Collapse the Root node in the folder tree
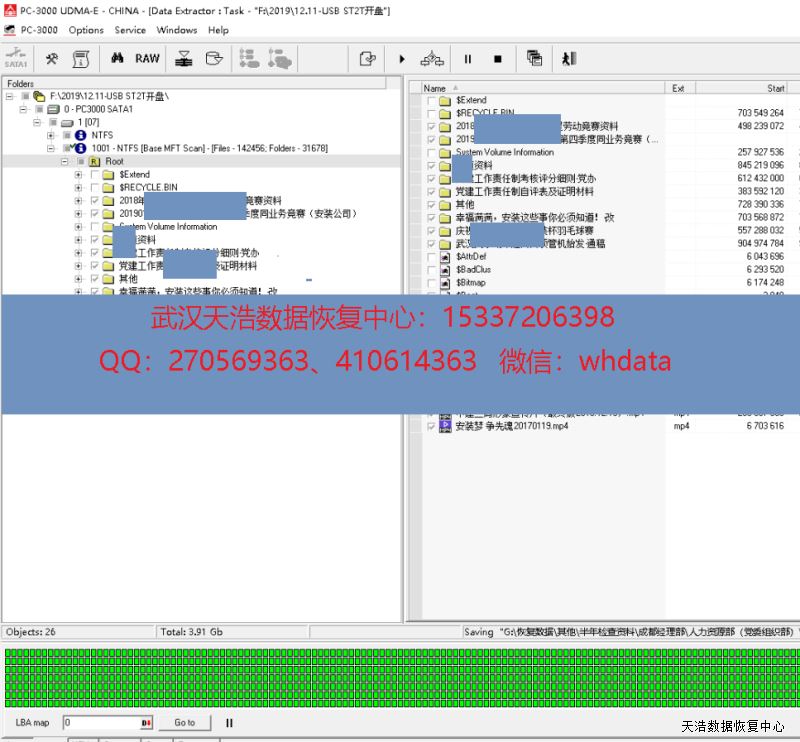The height and width of the screenshot is (742, 800). point(65,161)
